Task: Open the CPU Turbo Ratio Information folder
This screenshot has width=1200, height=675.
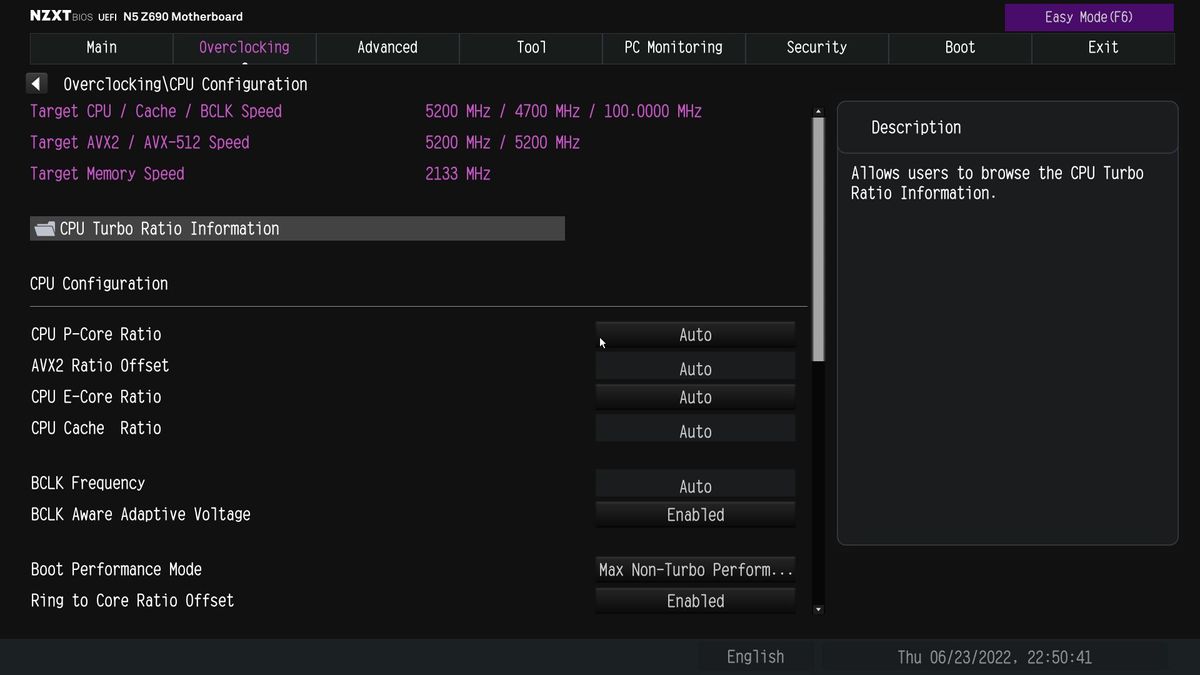Action: [297, 229]
